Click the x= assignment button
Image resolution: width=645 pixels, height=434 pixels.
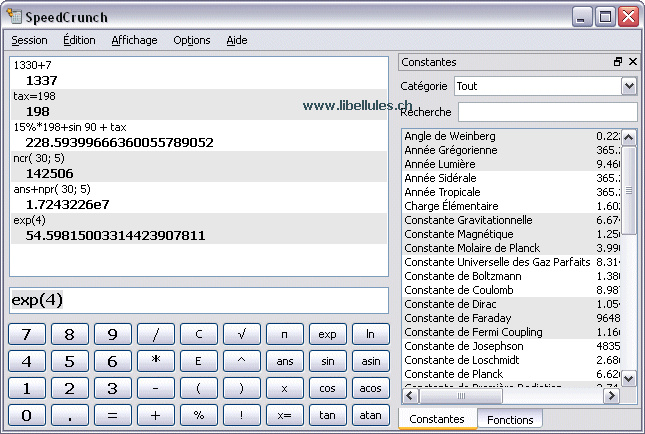(285, 415)
